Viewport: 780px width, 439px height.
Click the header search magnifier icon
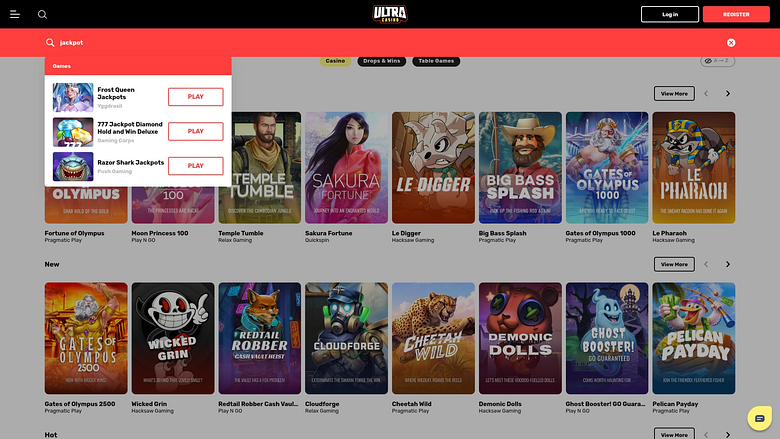click(x=42, y=14)
